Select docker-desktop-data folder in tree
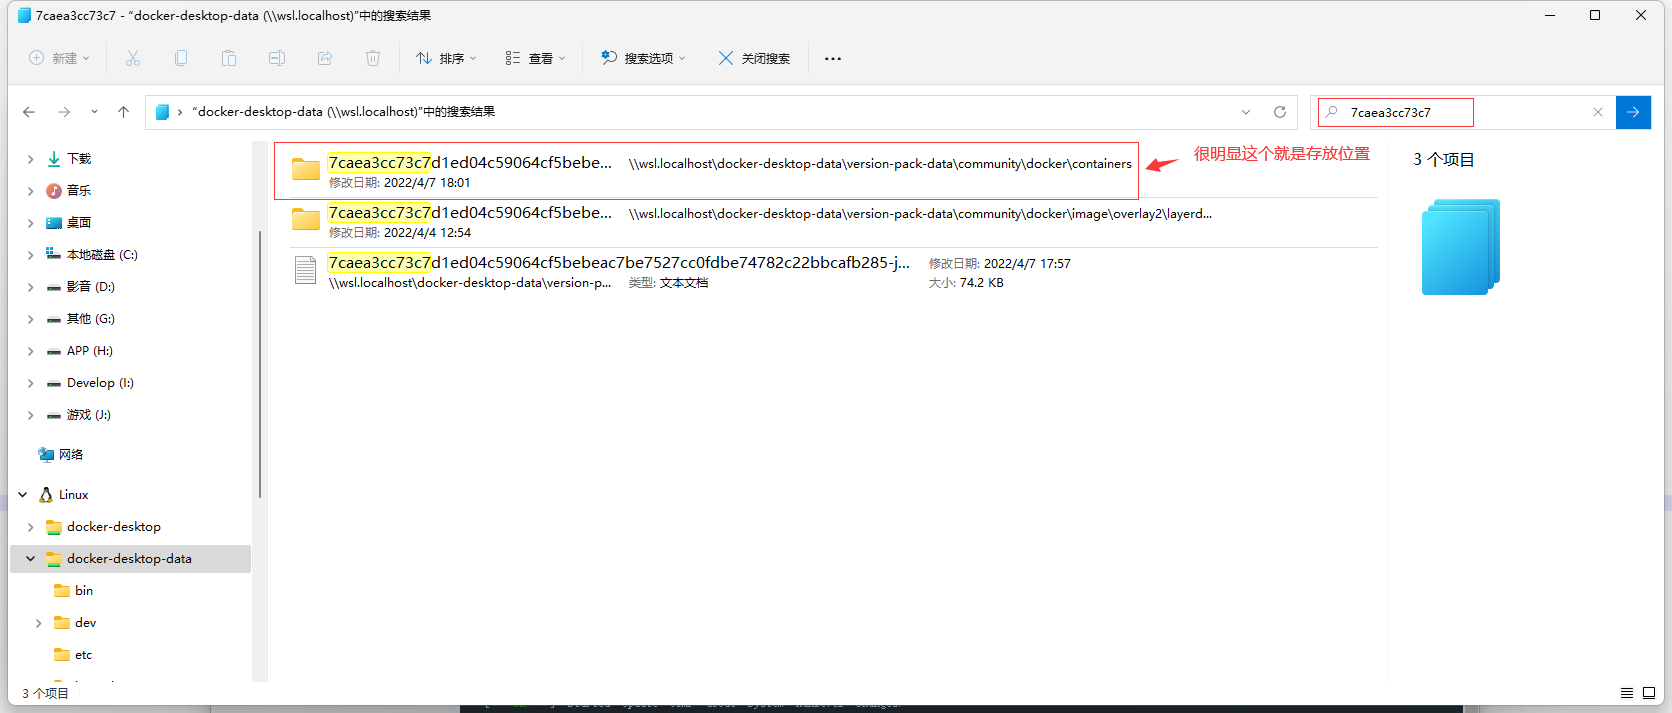This screenshot has height=713, width=1672. 129,558
